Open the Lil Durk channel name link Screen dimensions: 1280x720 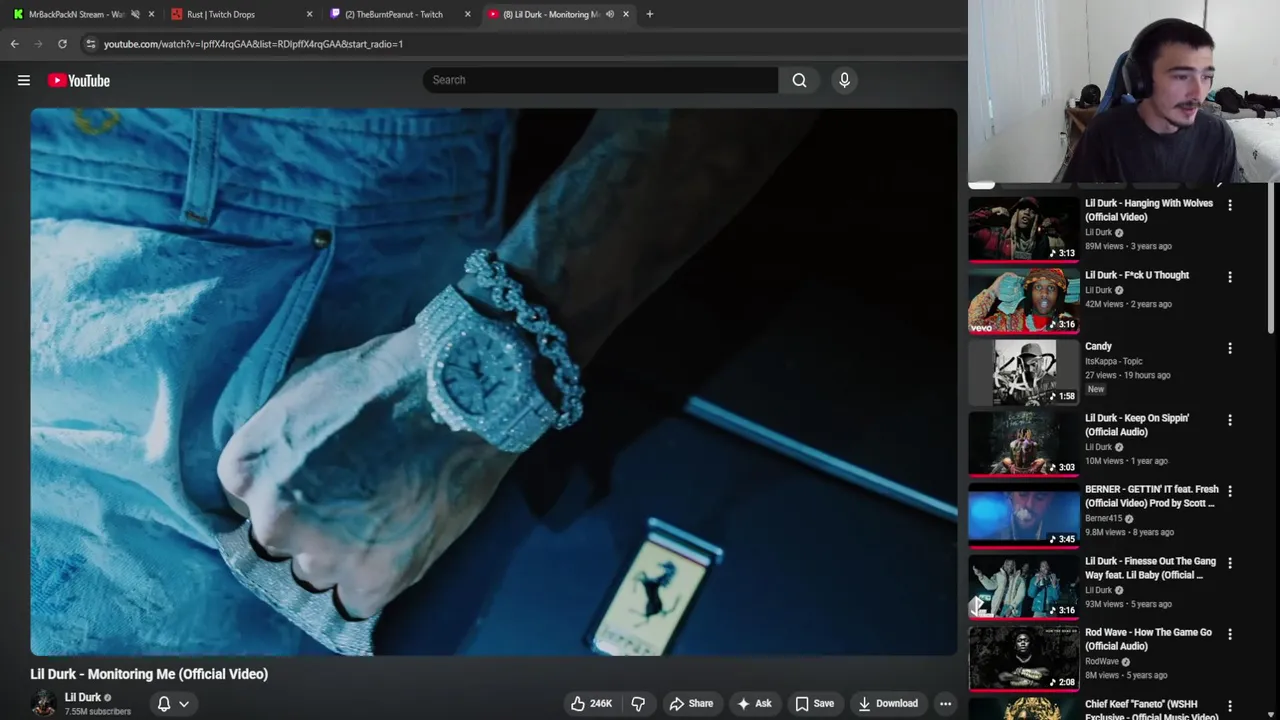coord(83,697)
